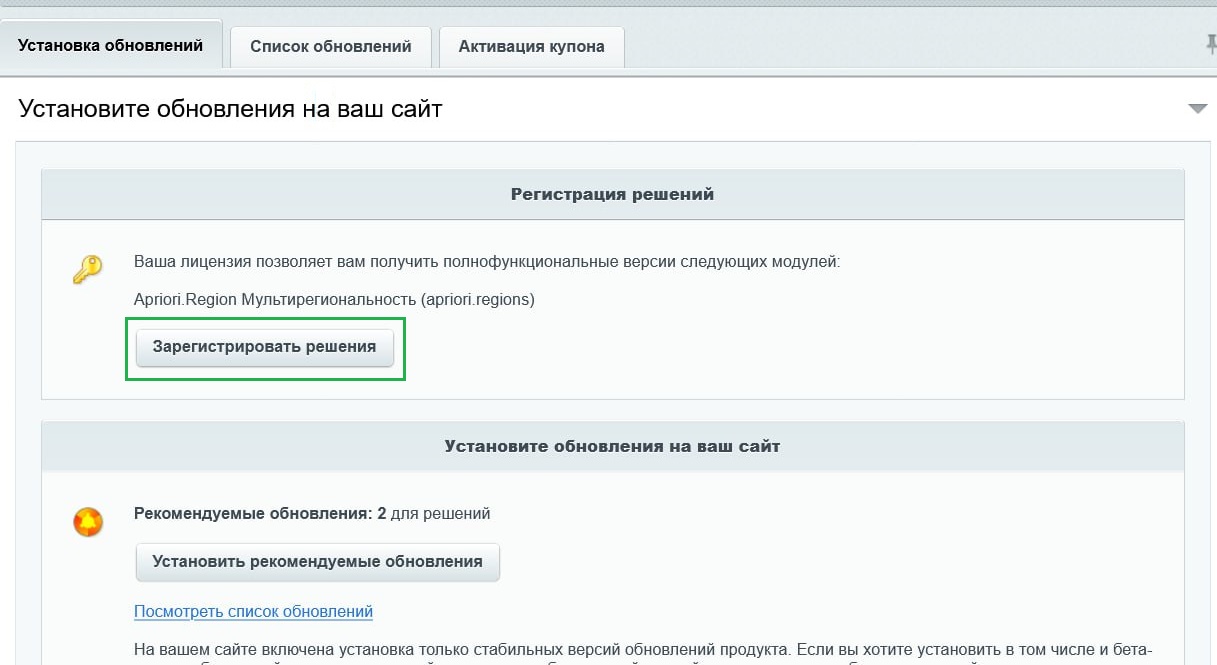Click Установить рекомендуемые обновления button
The width and height of the screenshot is (1217, 665).
(317, 562)
